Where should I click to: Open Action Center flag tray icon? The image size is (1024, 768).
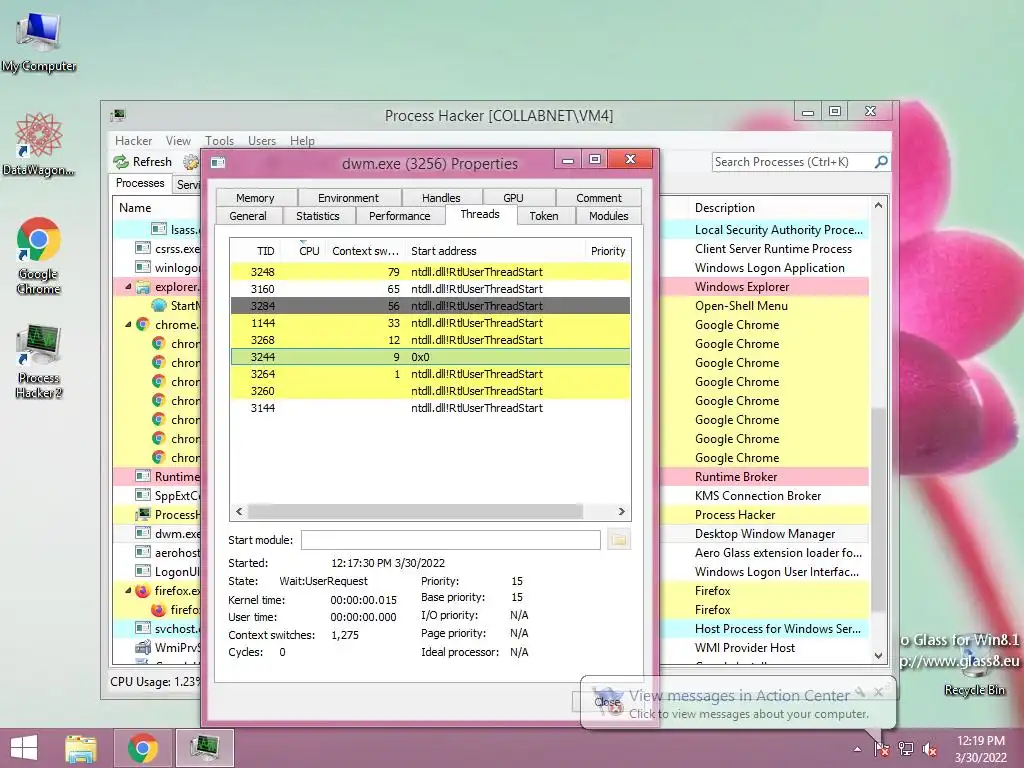coord(882,749)
